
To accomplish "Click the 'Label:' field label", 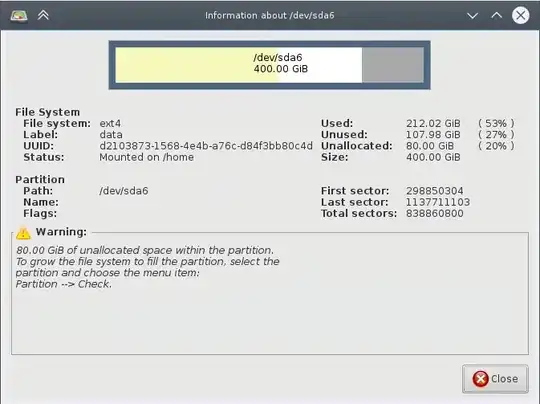I will pos(41,135).
